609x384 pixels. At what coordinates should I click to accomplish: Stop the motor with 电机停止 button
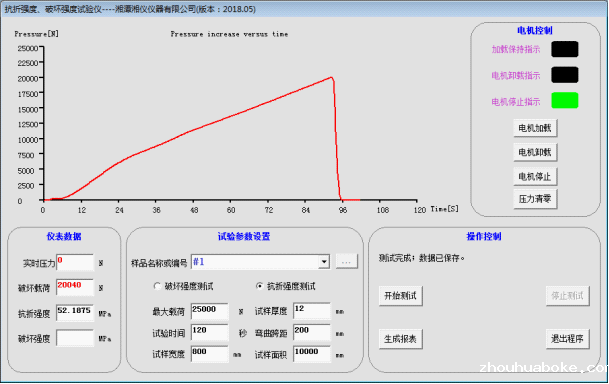(535, 176)
